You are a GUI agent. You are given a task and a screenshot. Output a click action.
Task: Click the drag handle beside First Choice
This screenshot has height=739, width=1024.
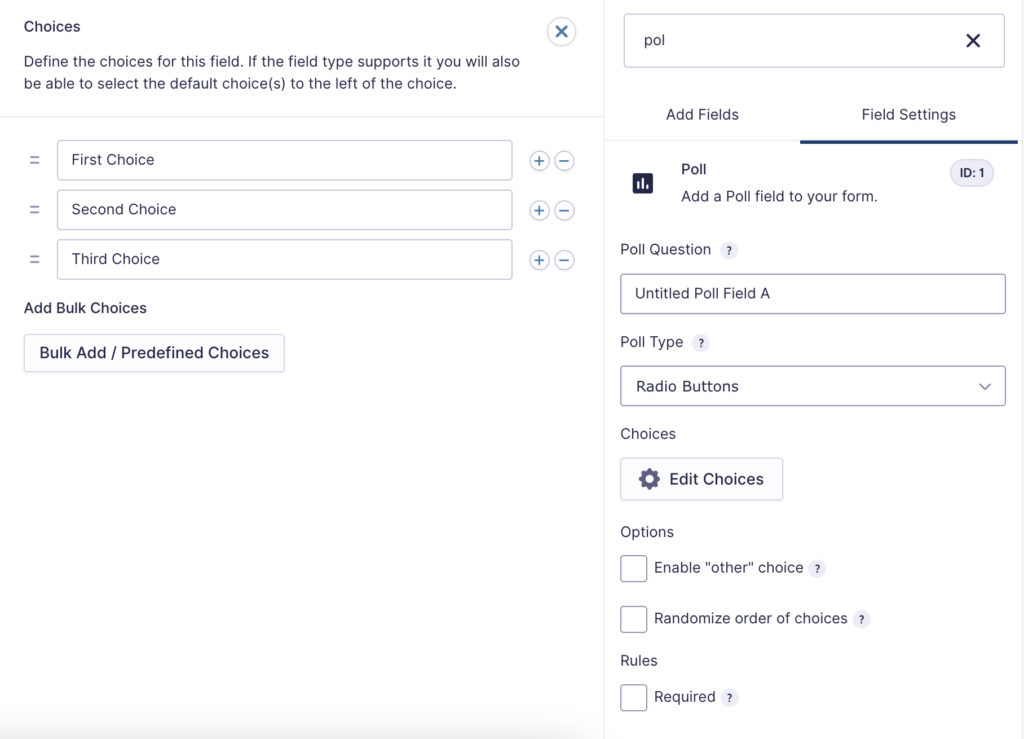34,160
